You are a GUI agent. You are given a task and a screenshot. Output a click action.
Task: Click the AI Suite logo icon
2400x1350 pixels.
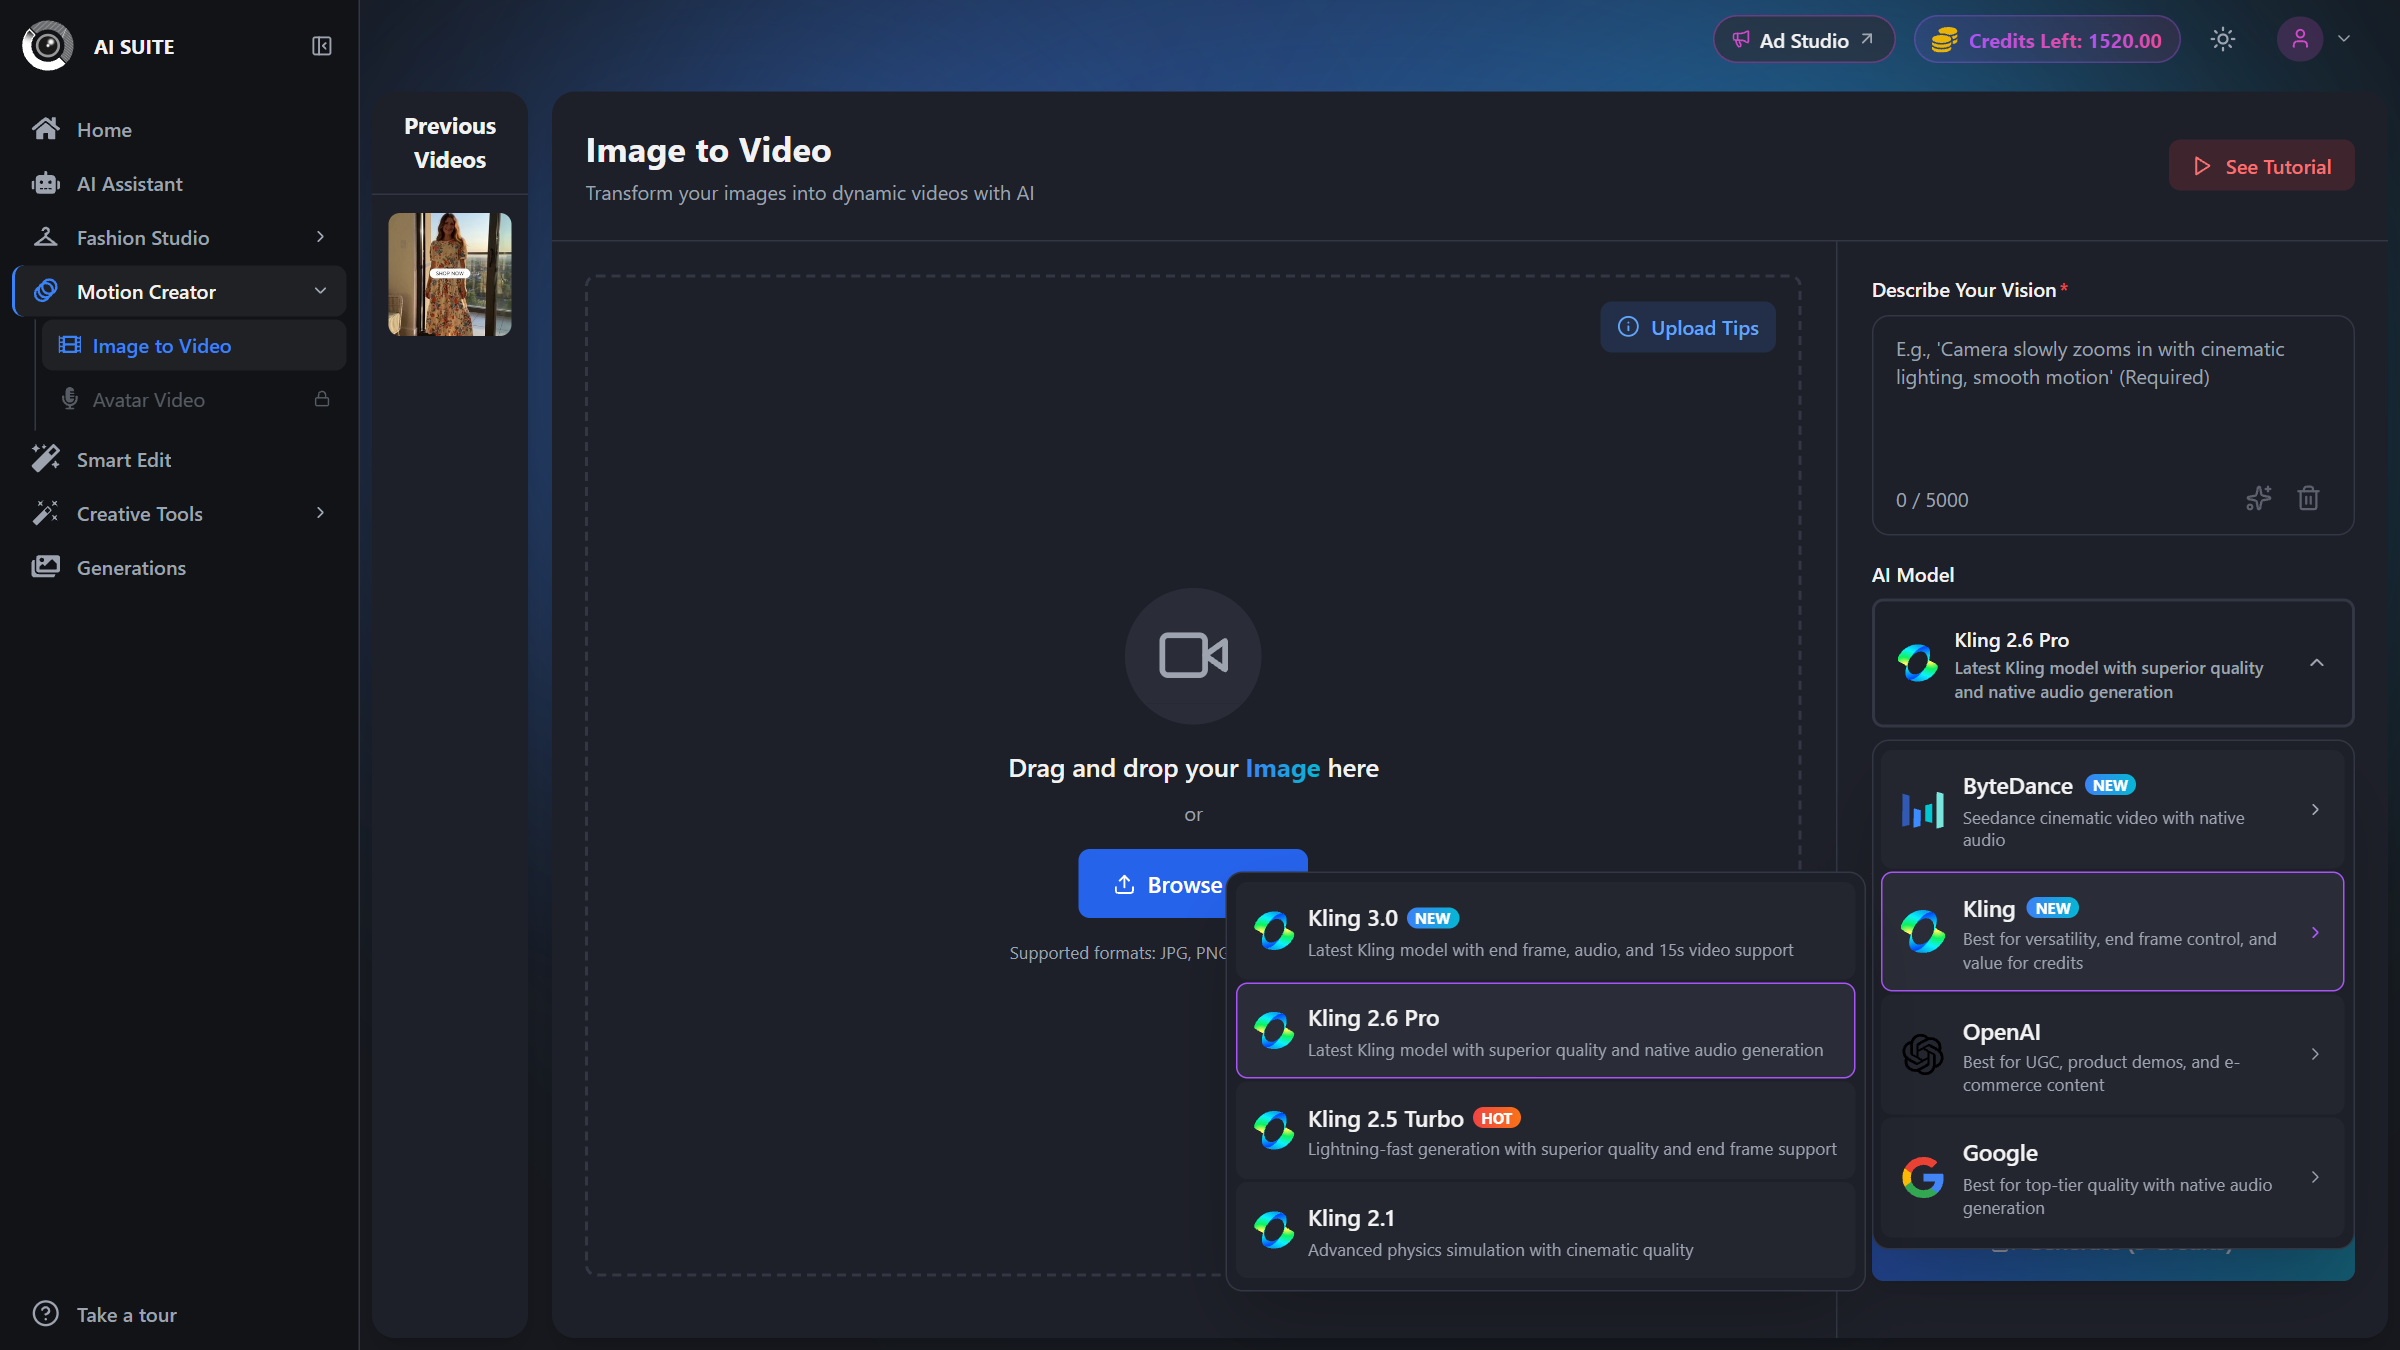tap(48, 46)
